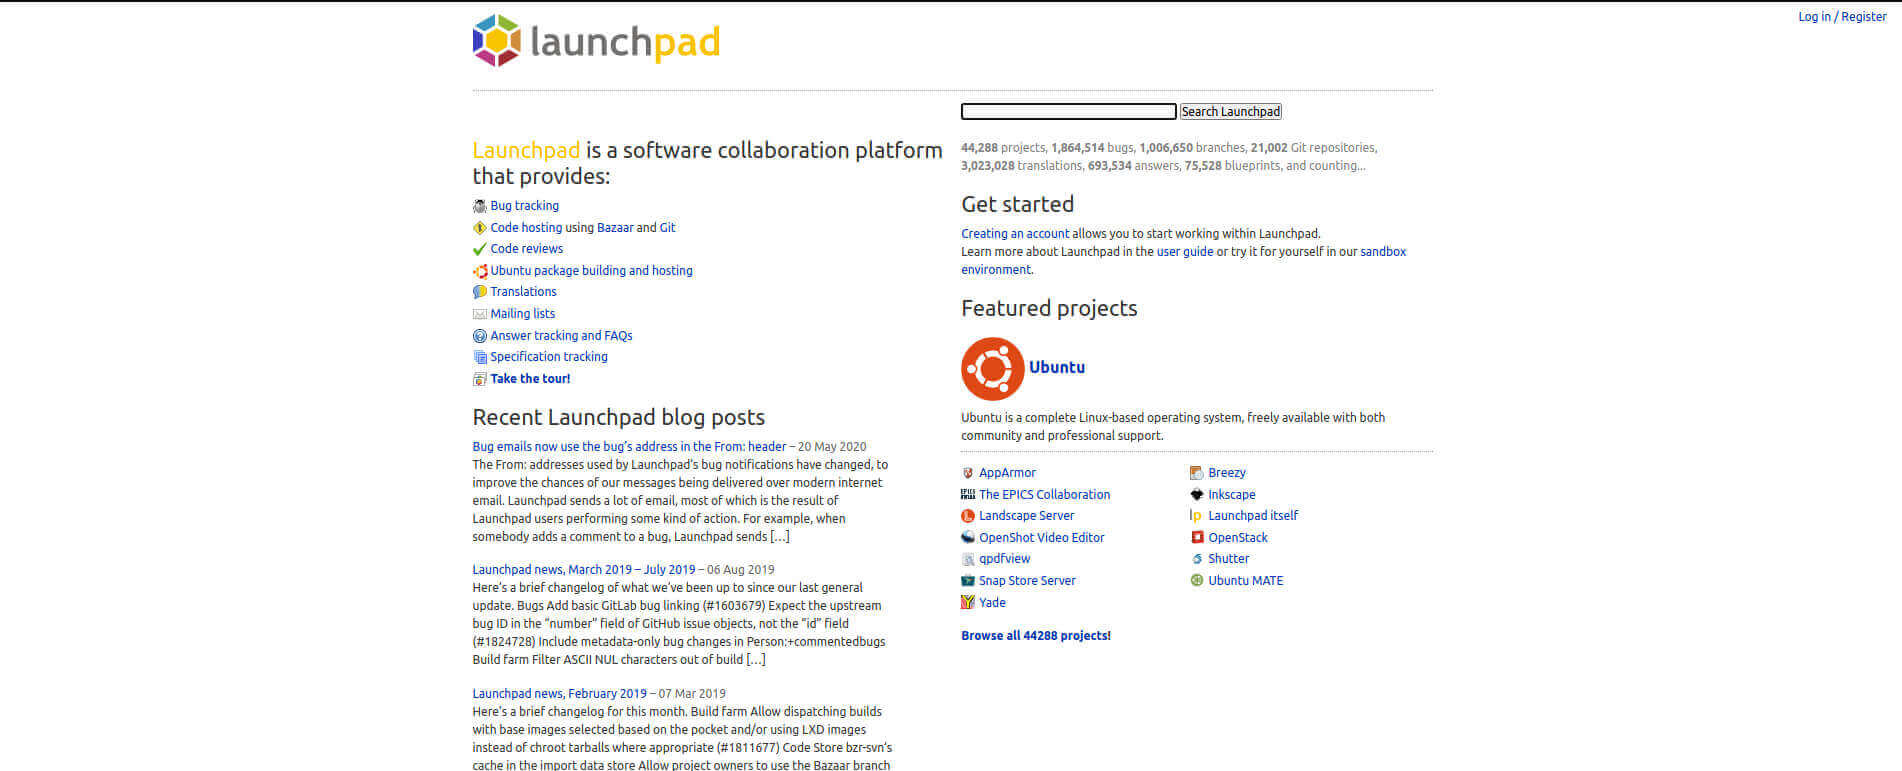Click the Translations globe icon
Viewport: 1902px width, 771px height.
point(480,292)
